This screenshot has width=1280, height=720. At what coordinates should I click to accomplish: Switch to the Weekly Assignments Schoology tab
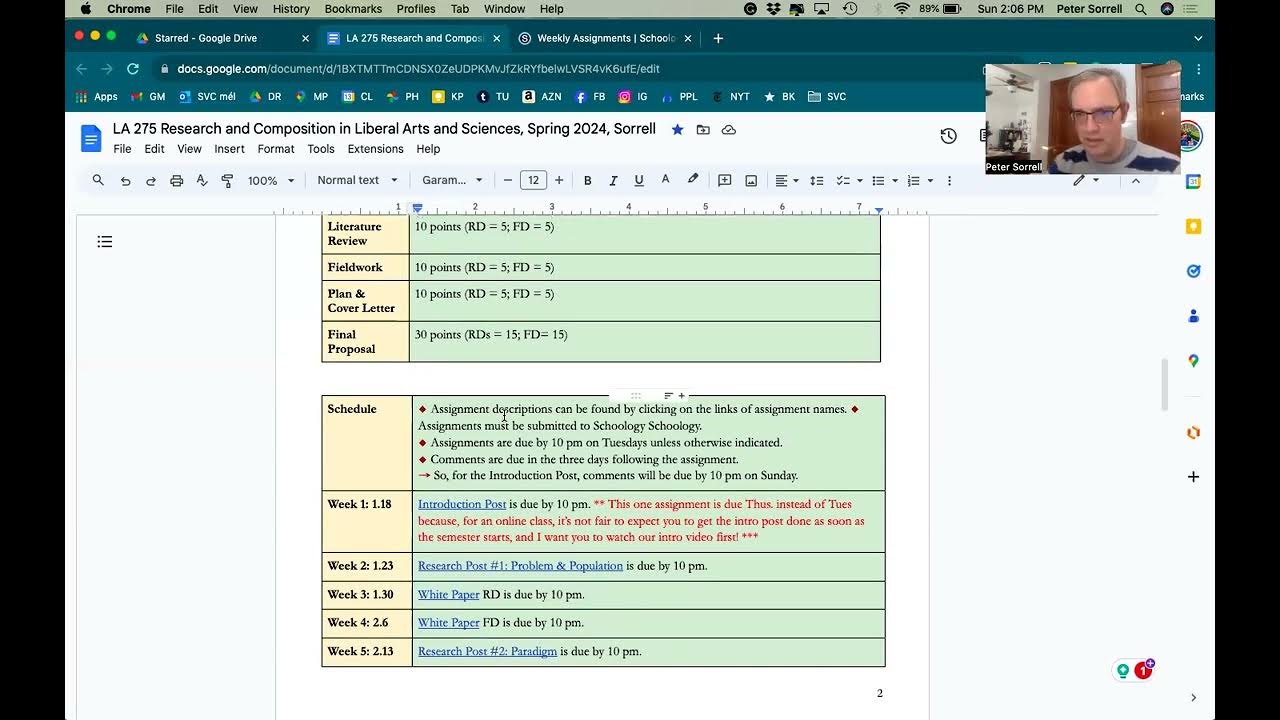[x=605, y=38]
